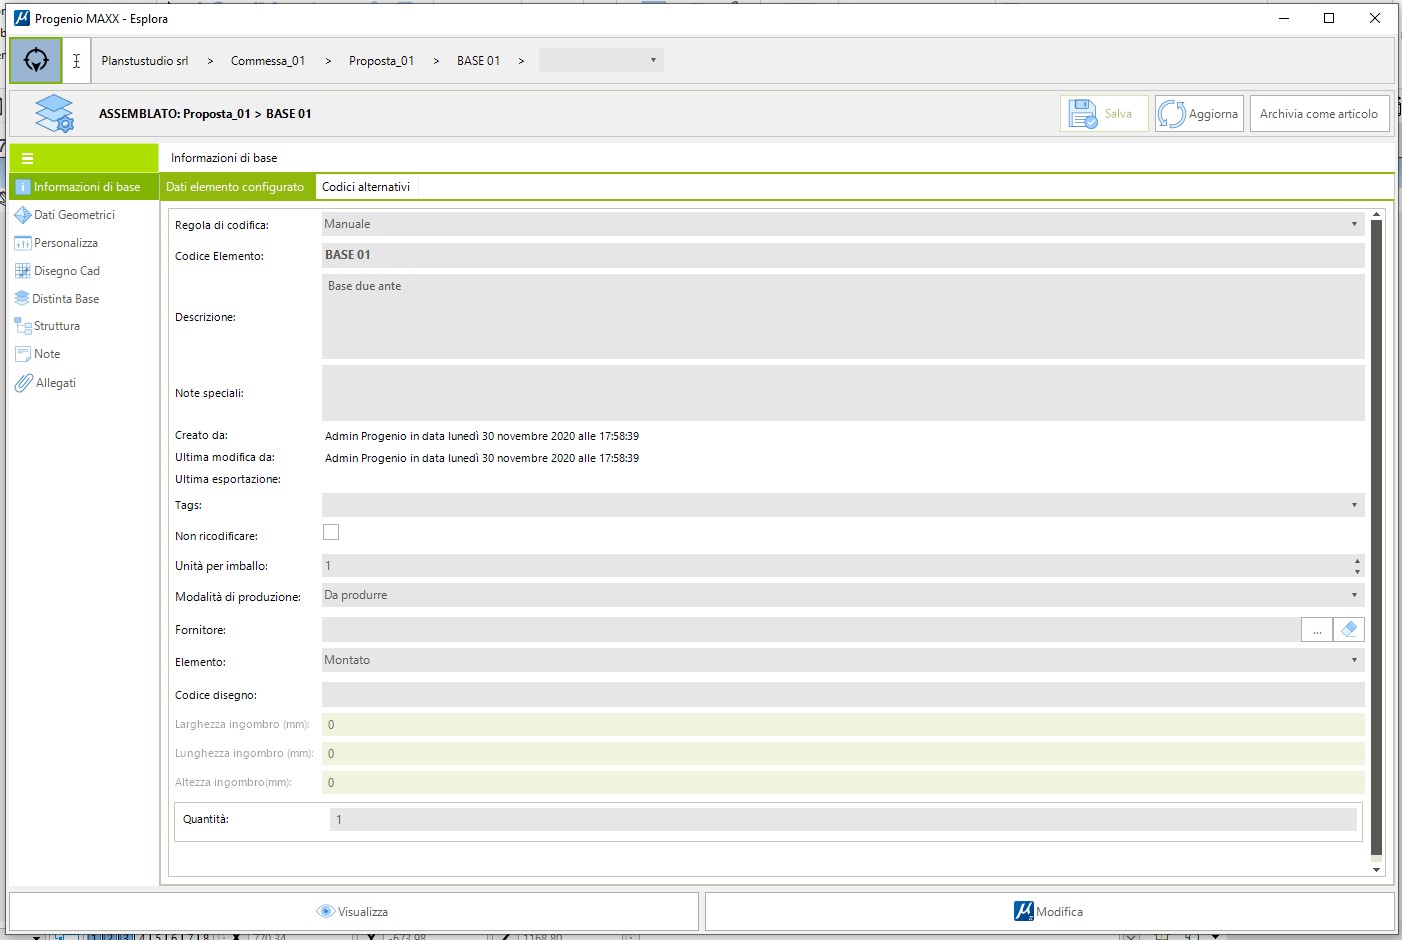Screen dimensions: 1402x940
Task: Click the Distinta Base layers icon
Action: coord(22,299)
